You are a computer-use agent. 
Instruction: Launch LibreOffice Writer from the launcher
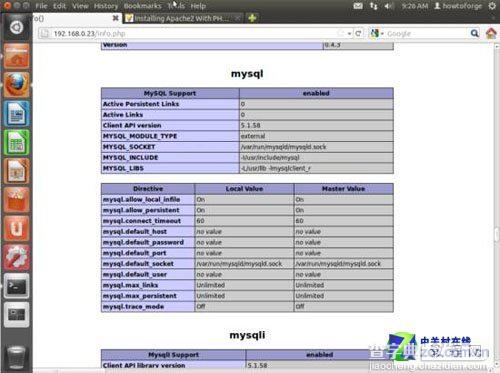coord(17,114)
